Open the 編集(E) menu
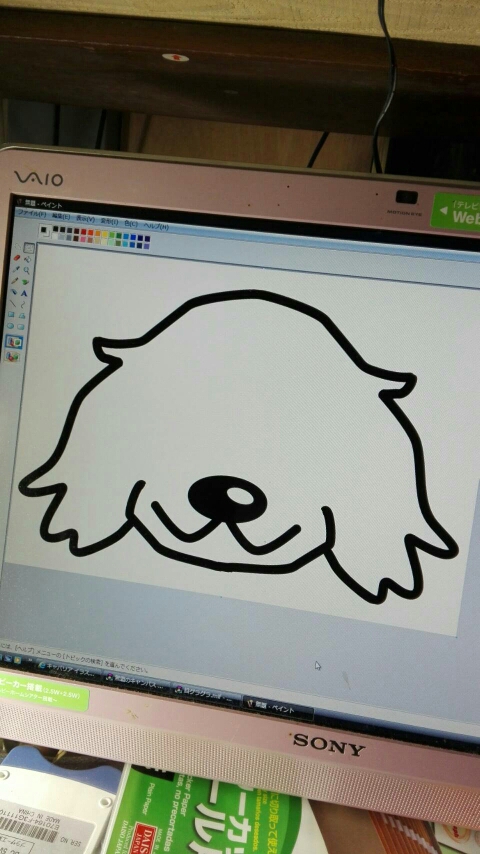The image size is (480, 854). [60, 216]
